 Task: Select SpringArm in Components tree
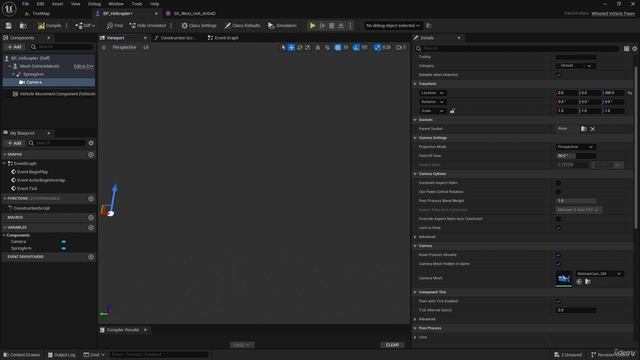point(33,74)
